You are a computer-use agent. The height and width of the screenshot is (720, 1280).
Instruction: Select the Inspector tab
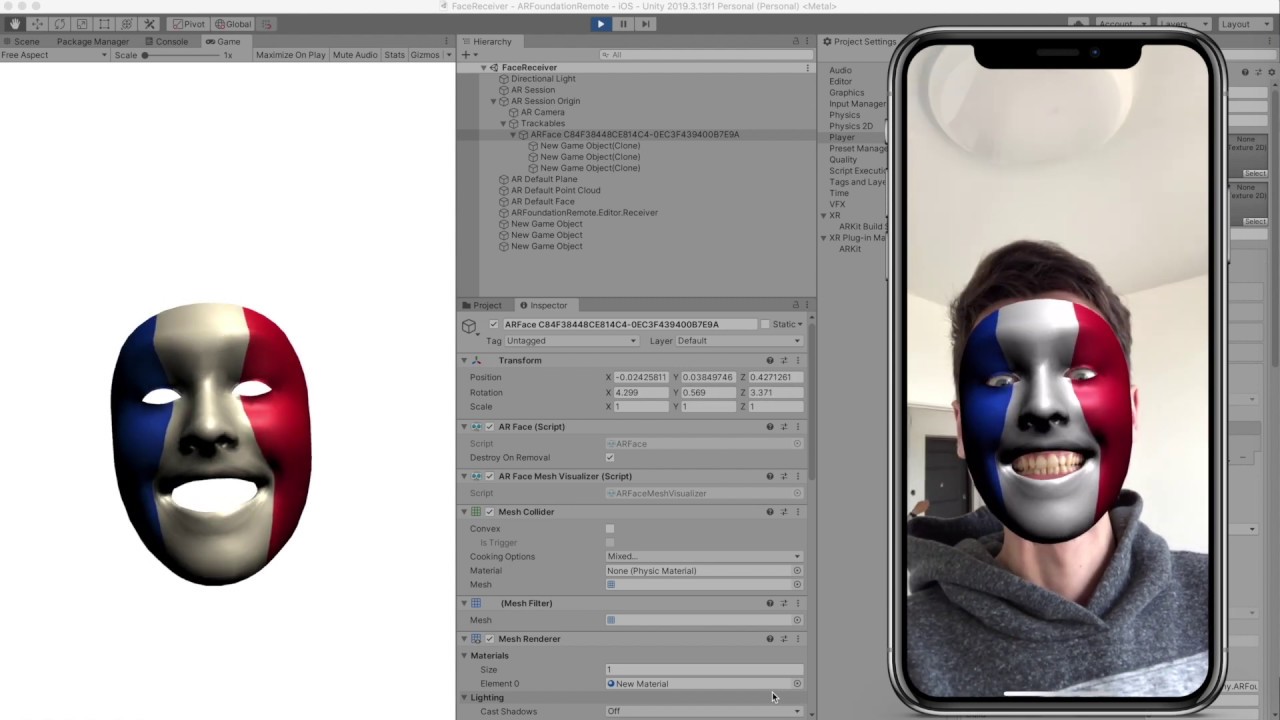[543, 305]
